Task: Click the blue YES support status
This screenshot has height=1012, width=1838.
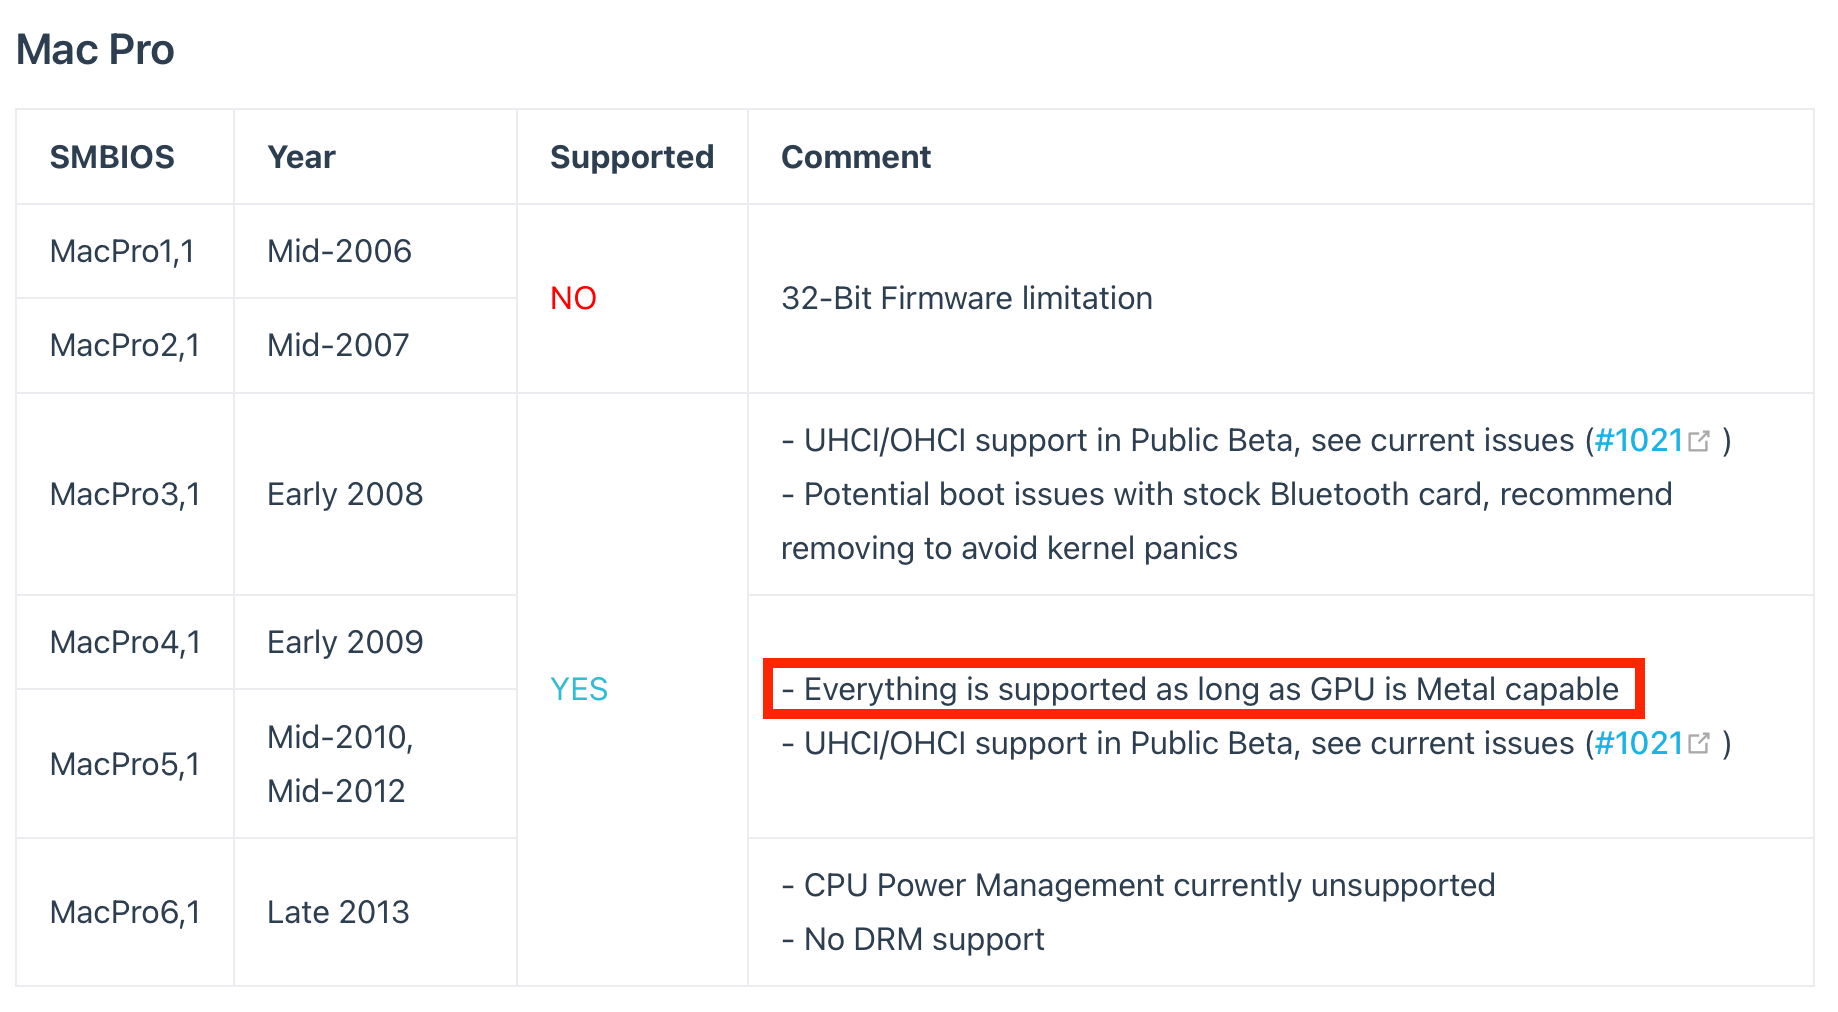Action: [x=579, y=689]
